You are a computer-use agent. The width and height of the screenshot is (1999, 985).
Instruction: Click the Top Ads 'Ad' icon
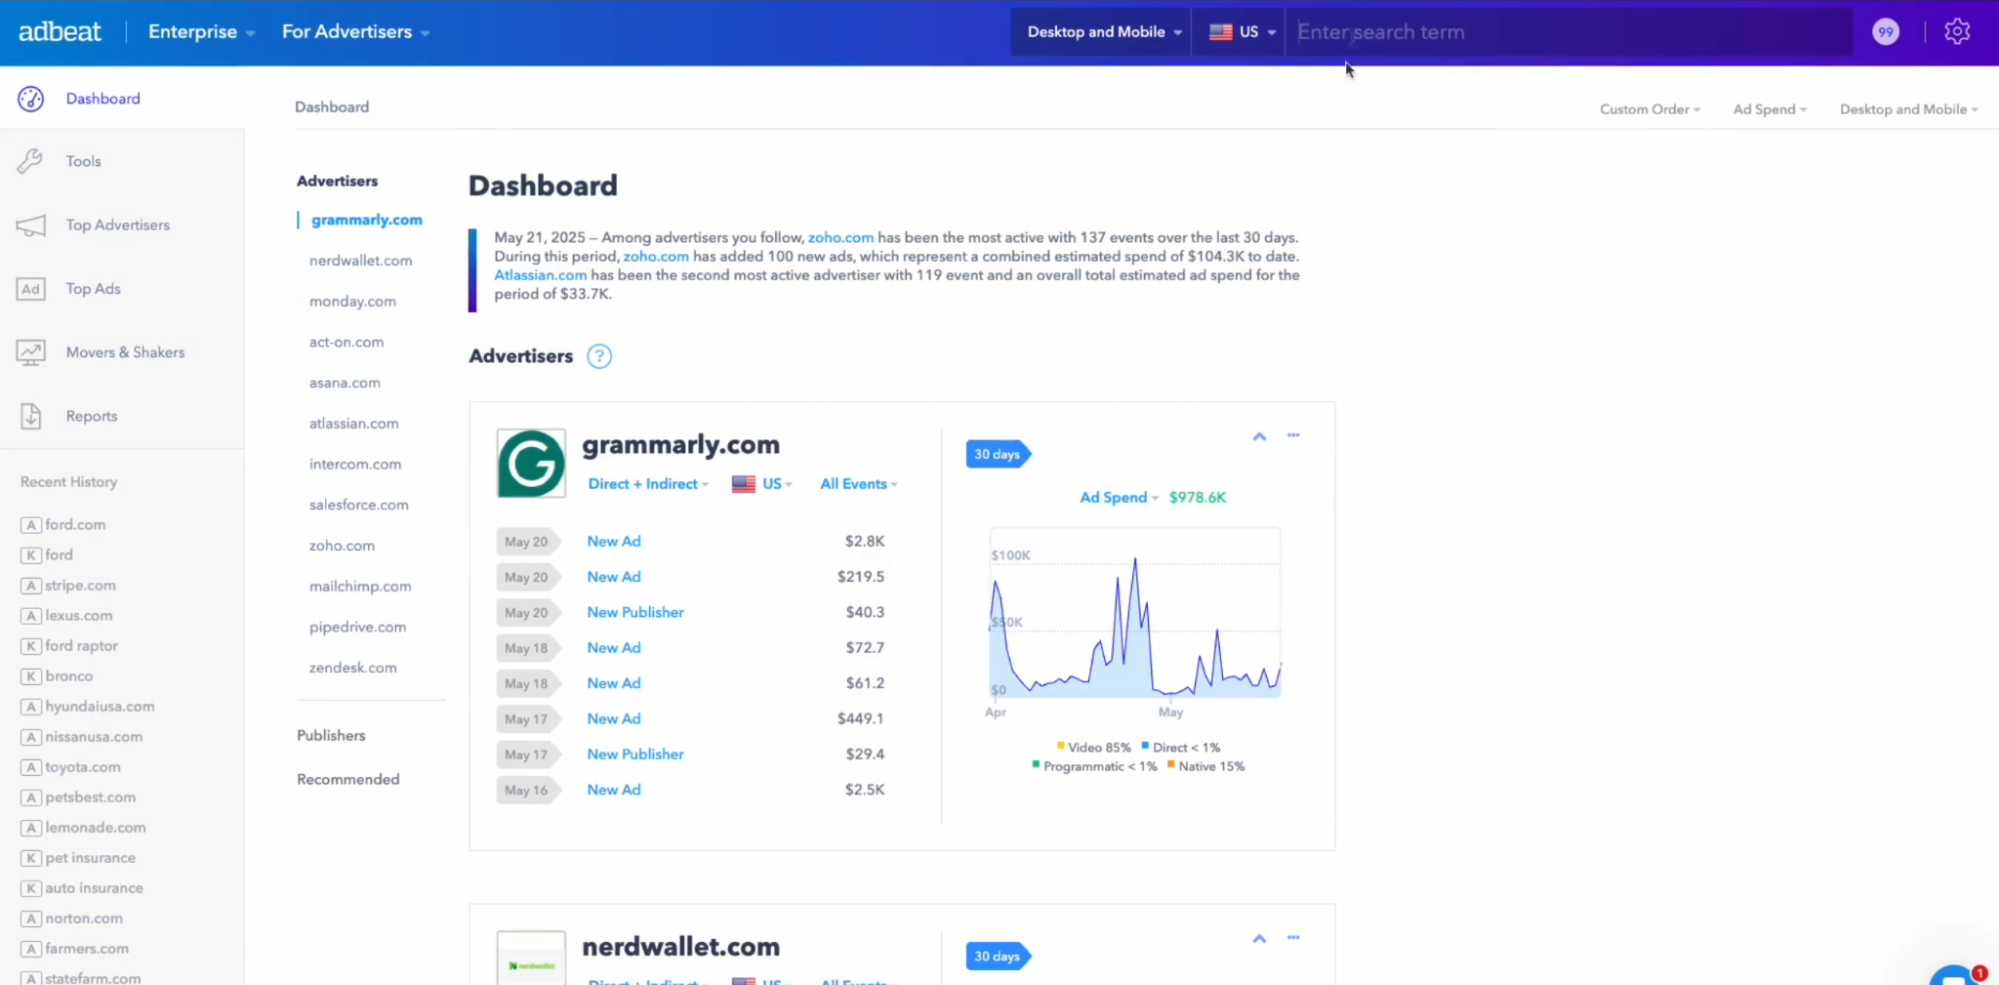click(31, 289)
